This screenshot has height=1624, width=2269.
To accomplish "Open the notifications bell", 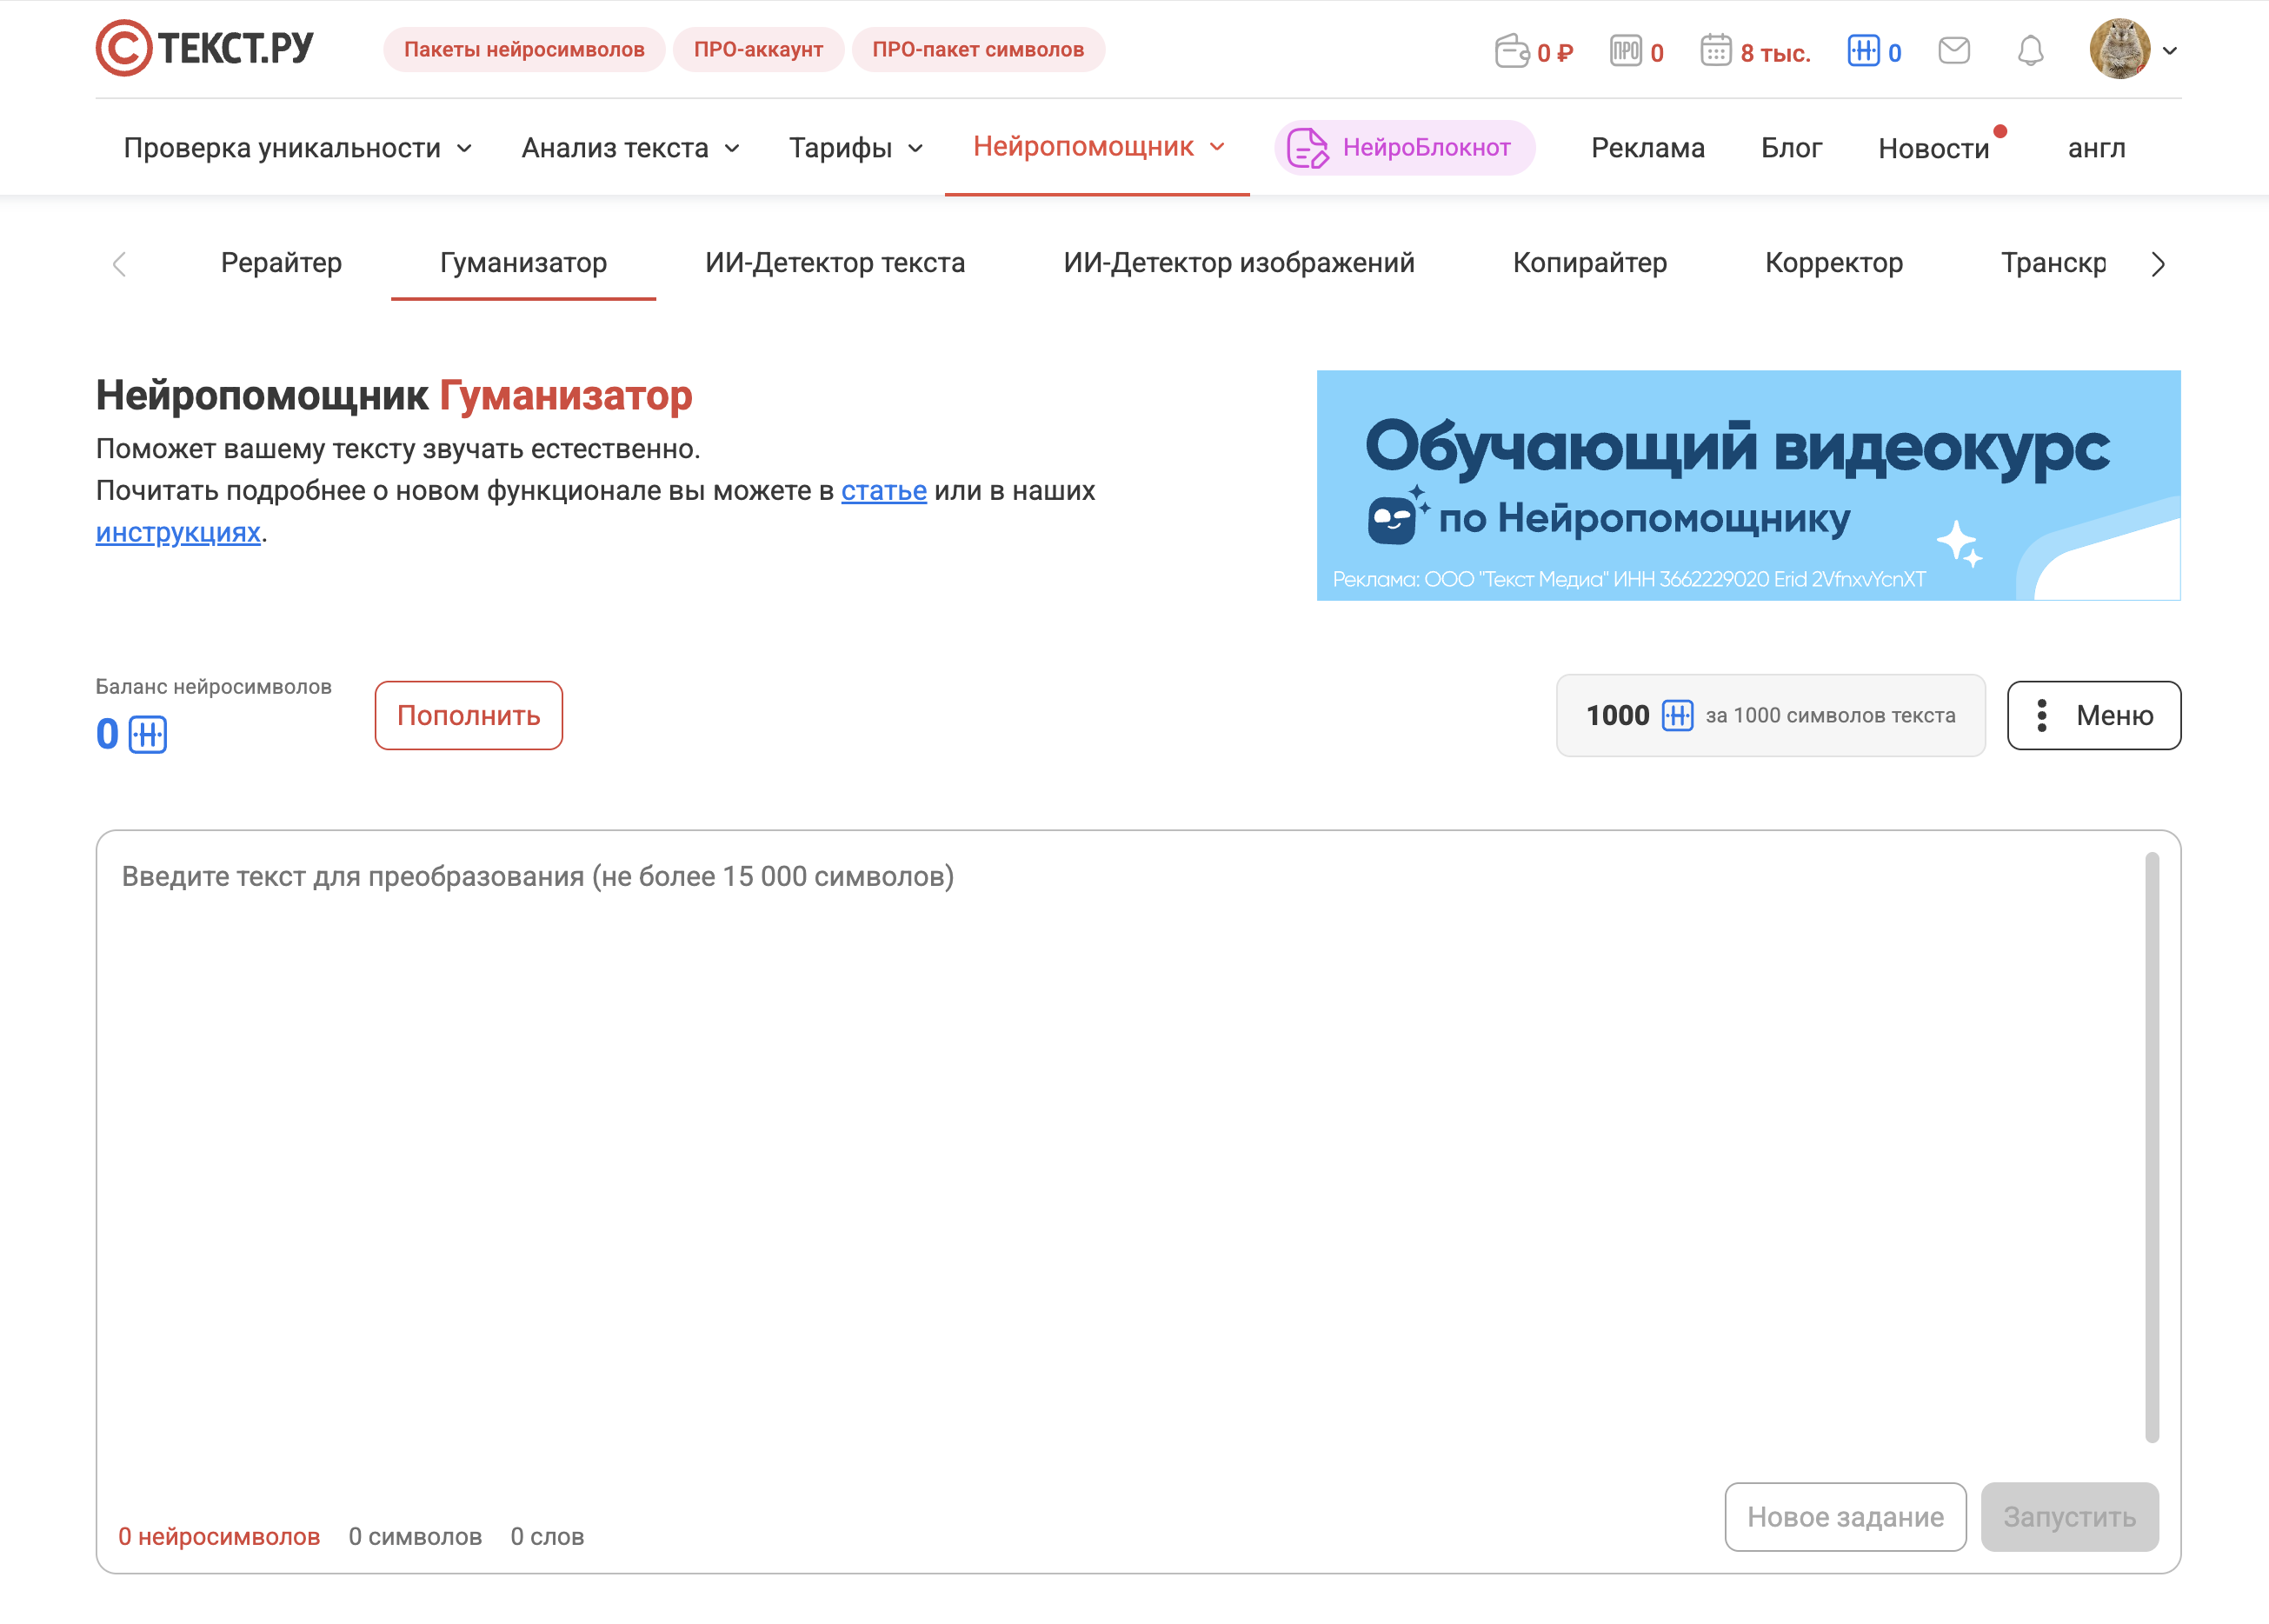I will click(2030, 50).
